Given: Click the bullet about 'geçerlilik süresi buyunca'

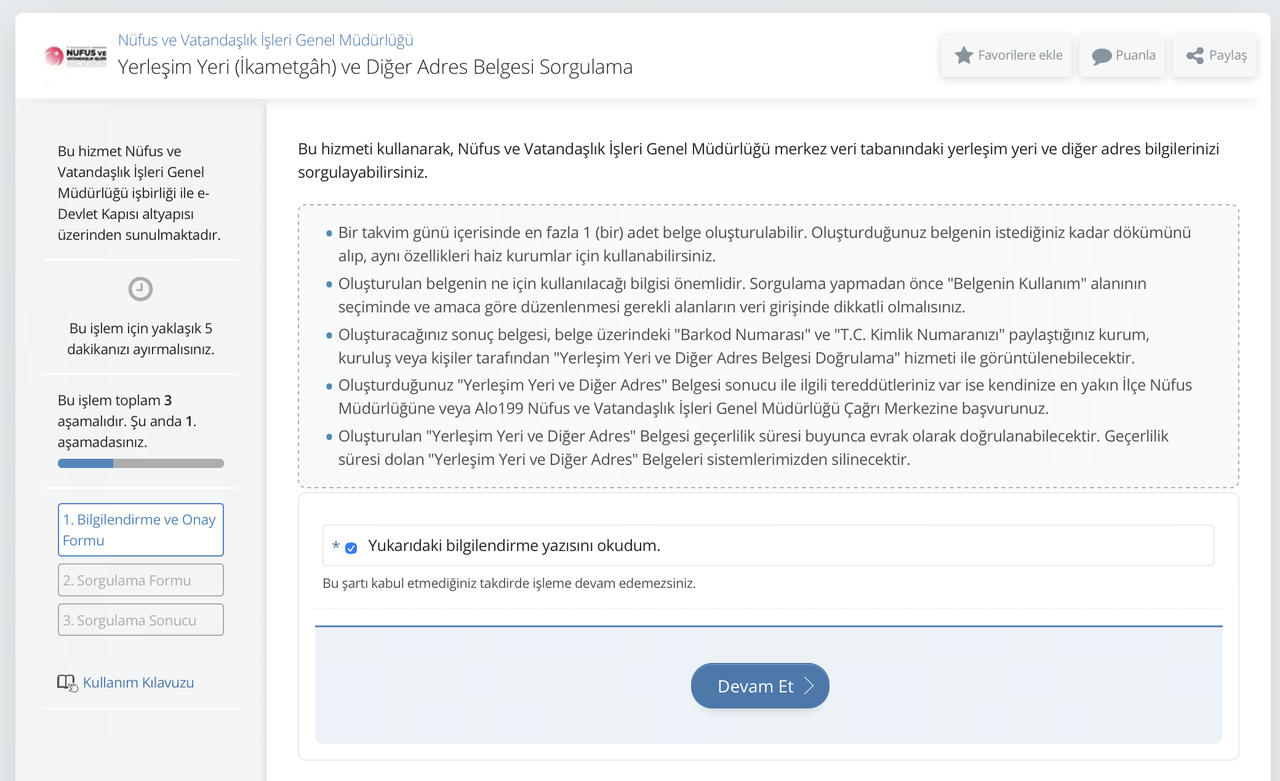Looking at the screenshot, I should point(753,447).
